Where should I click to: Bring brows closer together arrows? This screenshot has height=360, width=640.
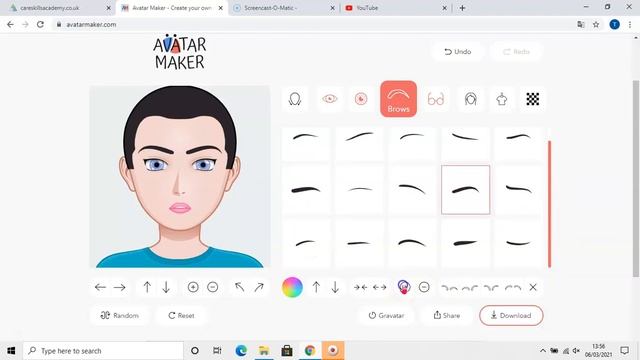[360, 287]
